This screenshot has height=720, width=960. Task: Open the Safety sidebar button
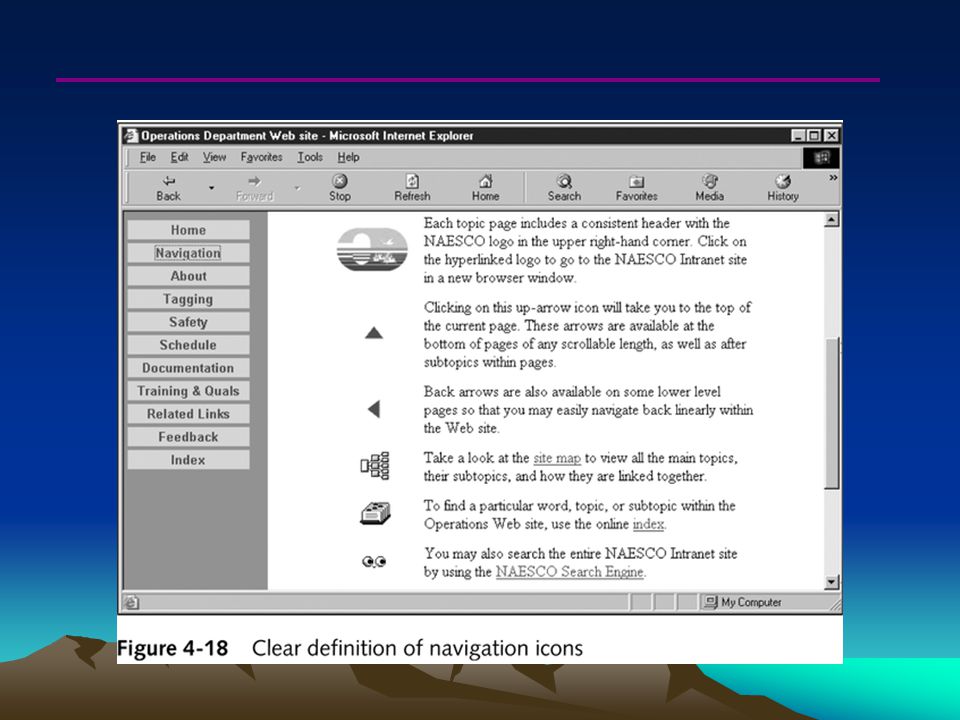[x=188, y=322]
